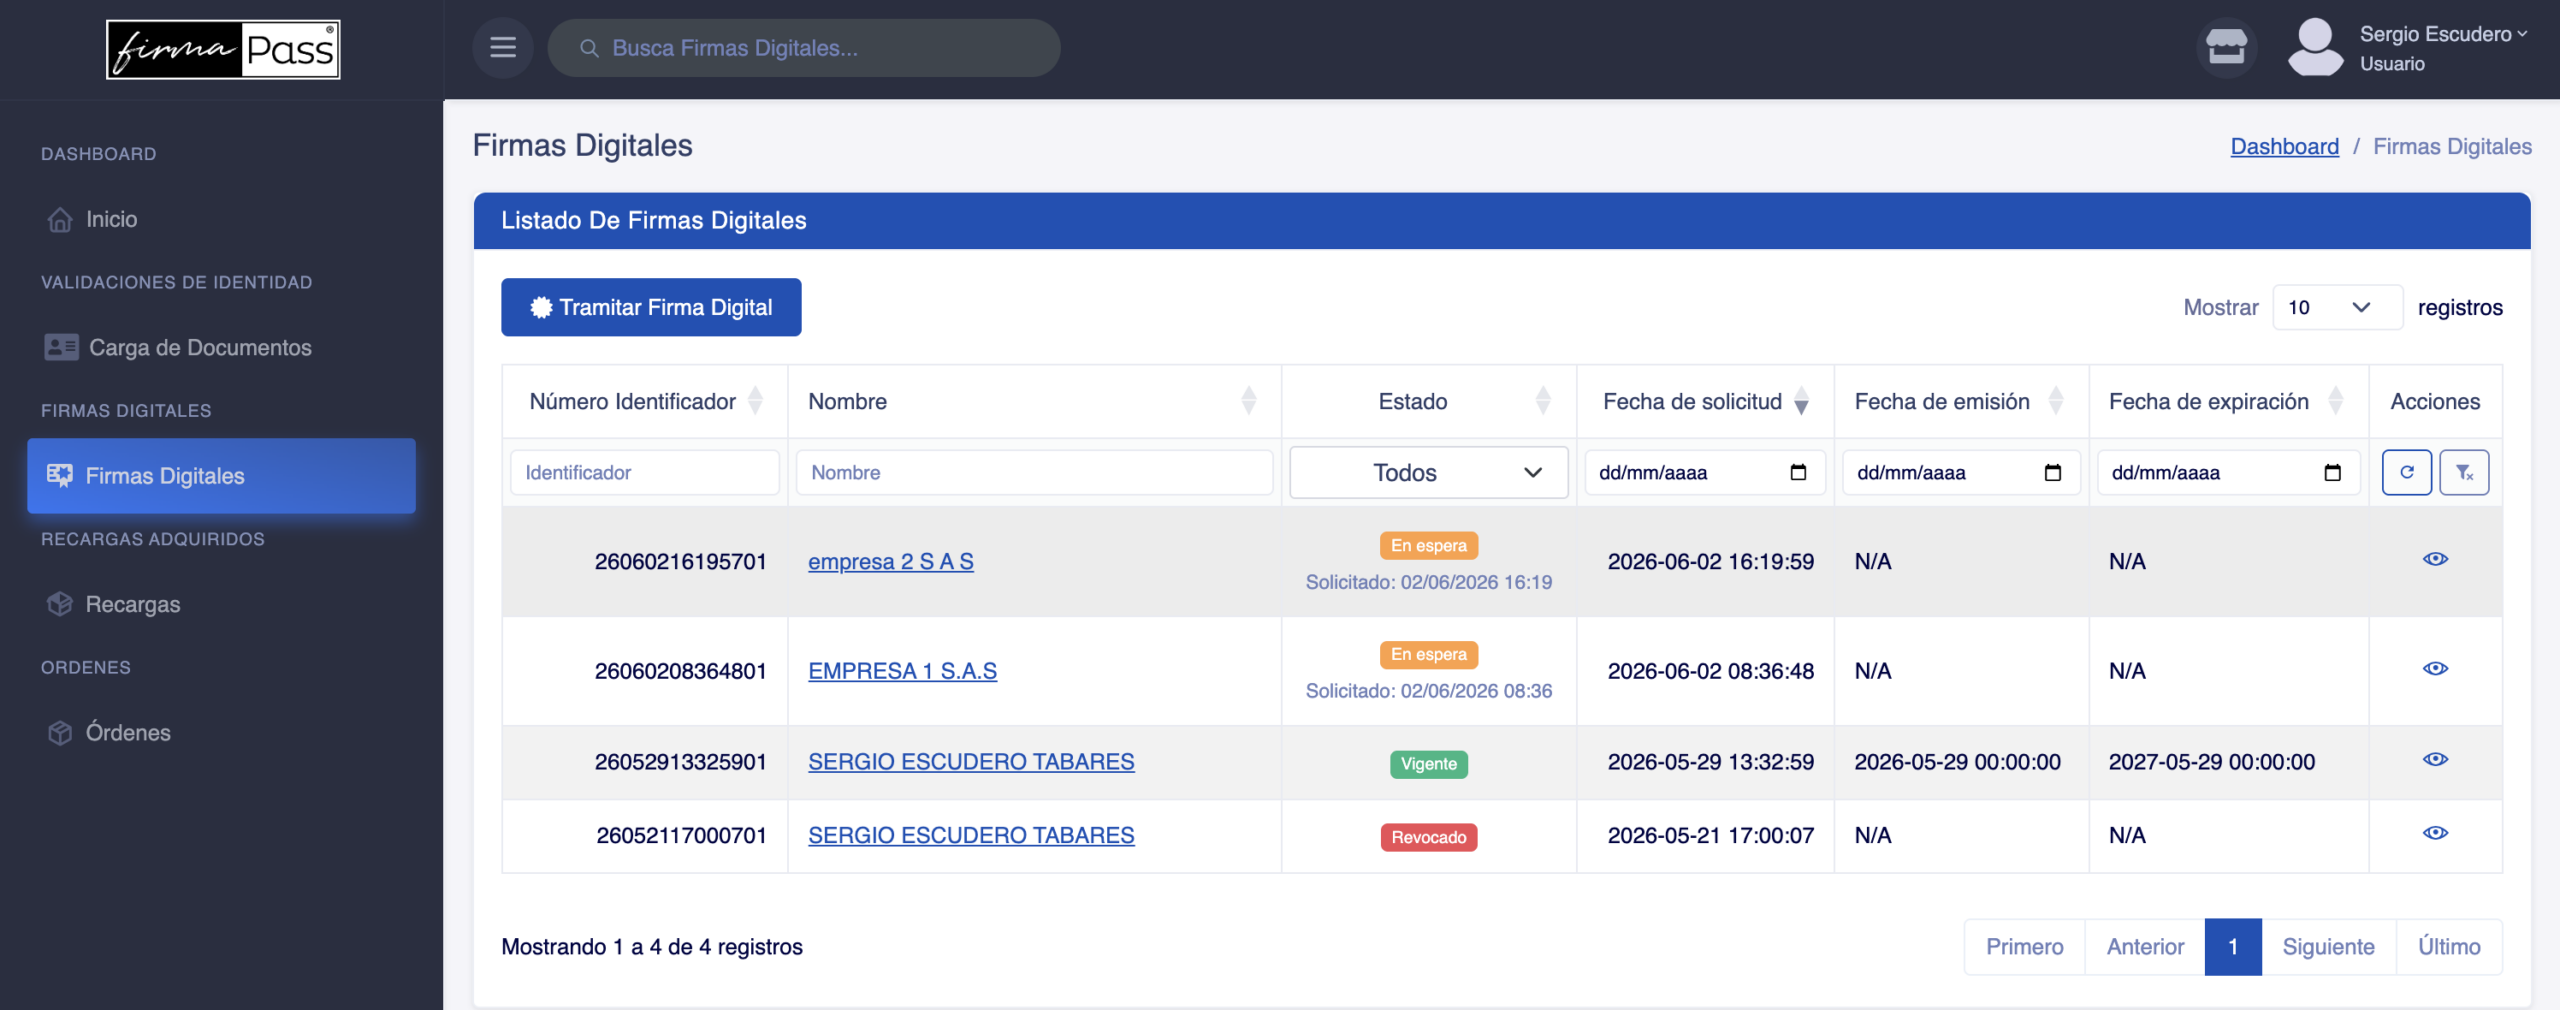Sort by Nombre column arrows

point(1249,401)
